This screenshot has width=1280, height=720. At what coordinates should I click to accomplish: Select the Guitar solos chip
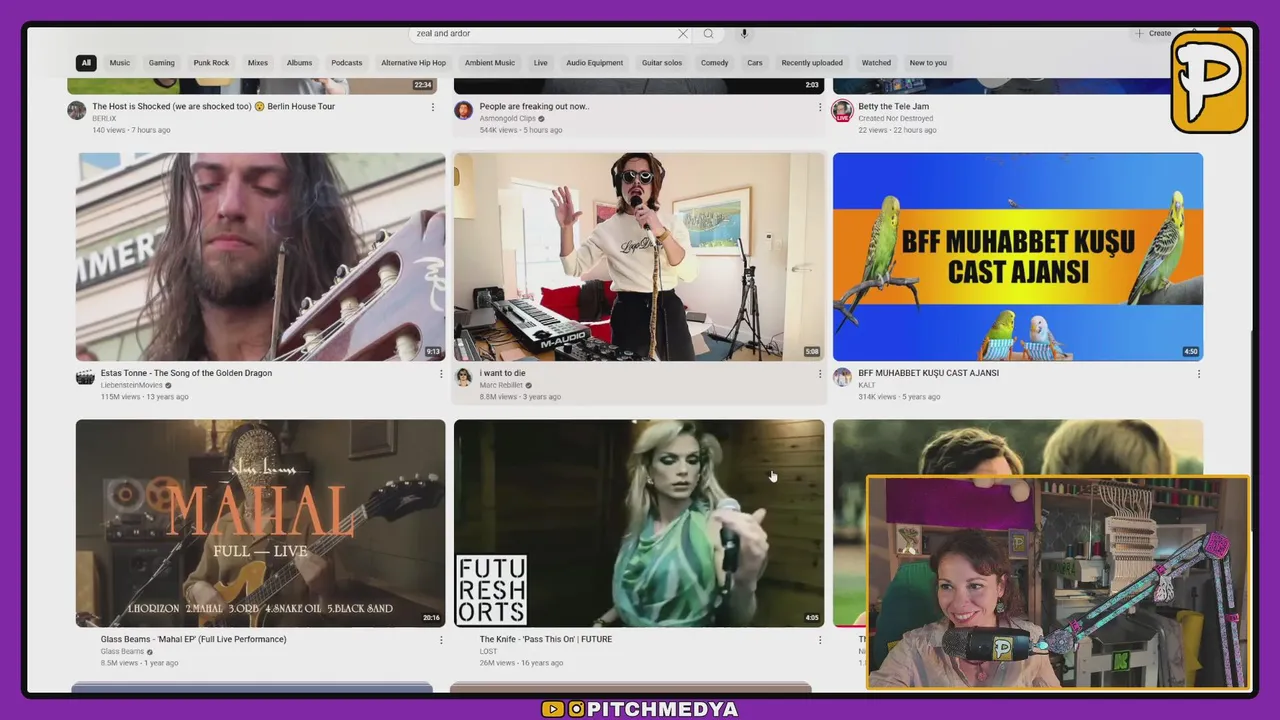(x=662, y=63)
